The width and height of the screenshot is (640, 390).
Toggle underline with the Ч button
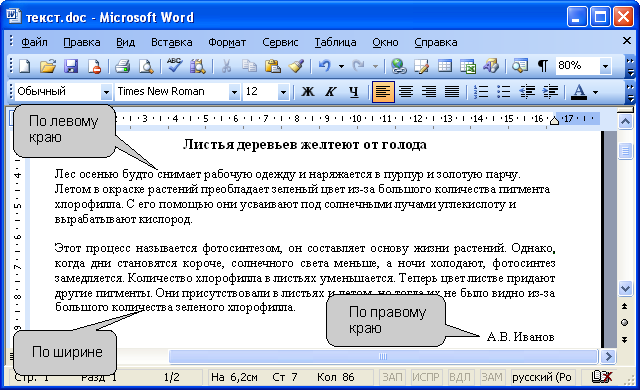tap(354, 92)
